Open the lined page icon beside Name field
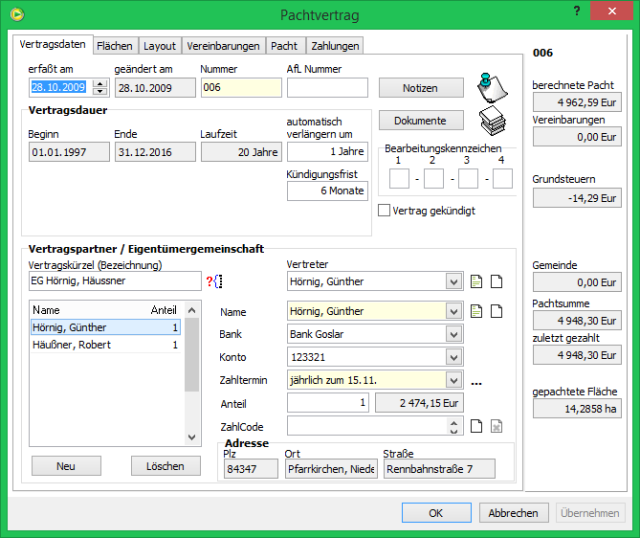 (477, 311)
